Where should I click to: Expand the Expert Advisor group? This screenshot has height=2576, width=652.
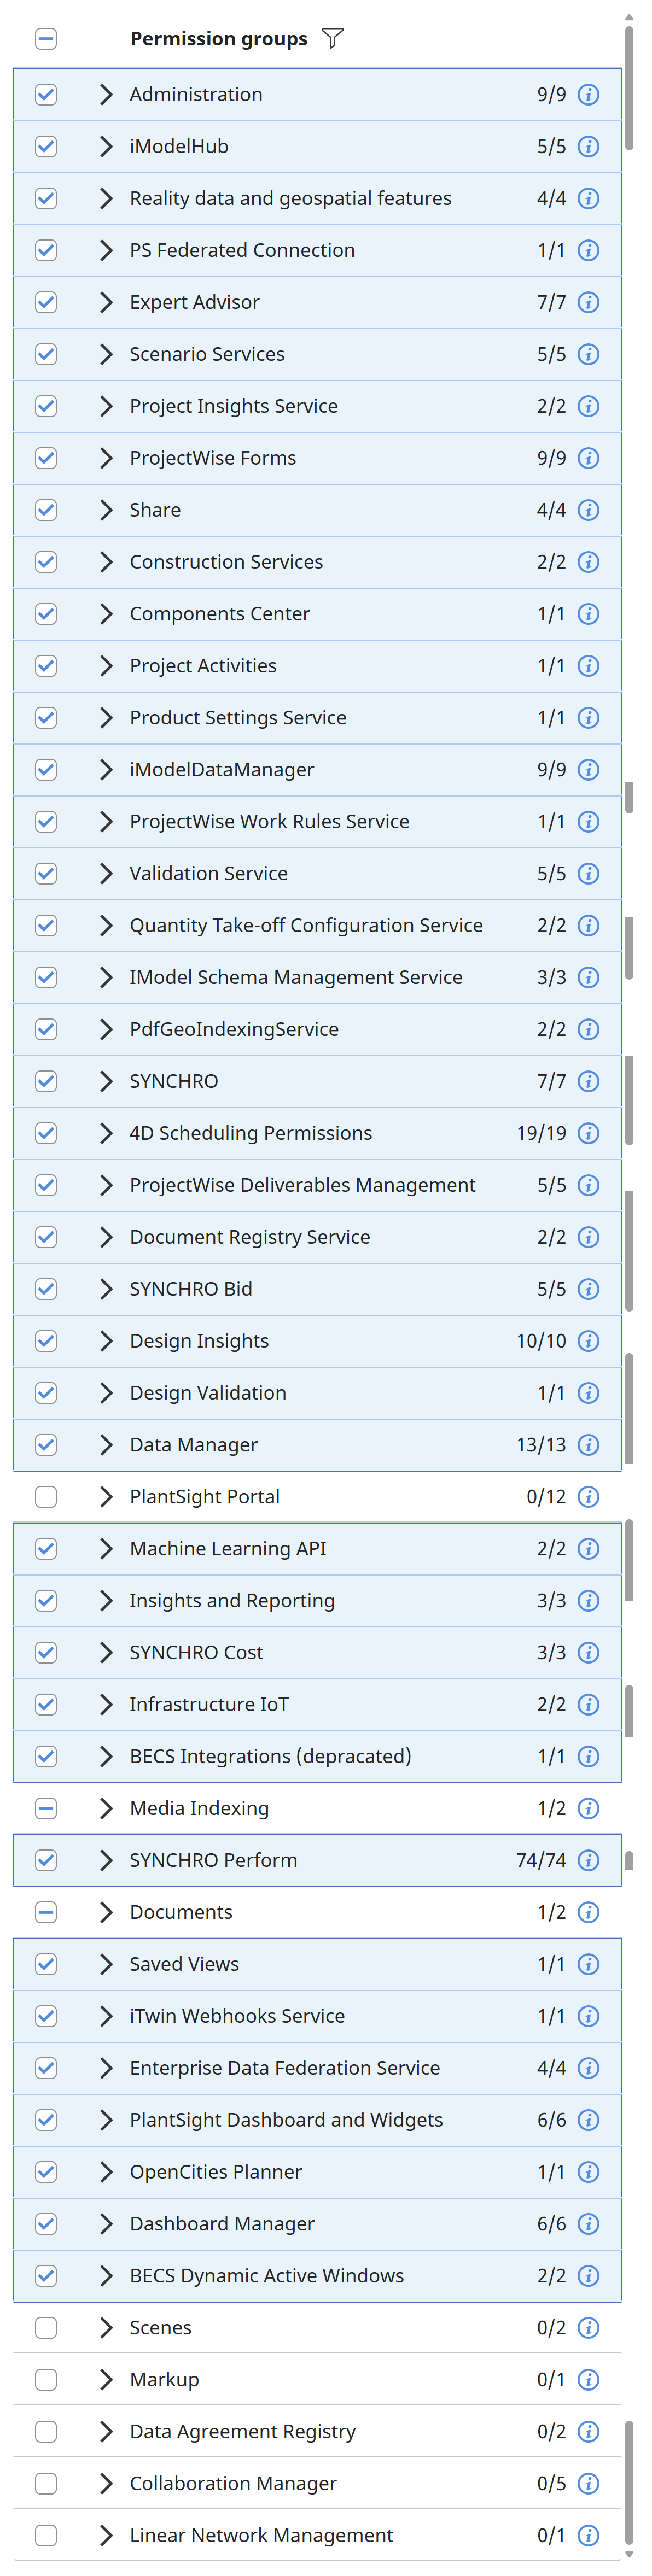(106, 302)
